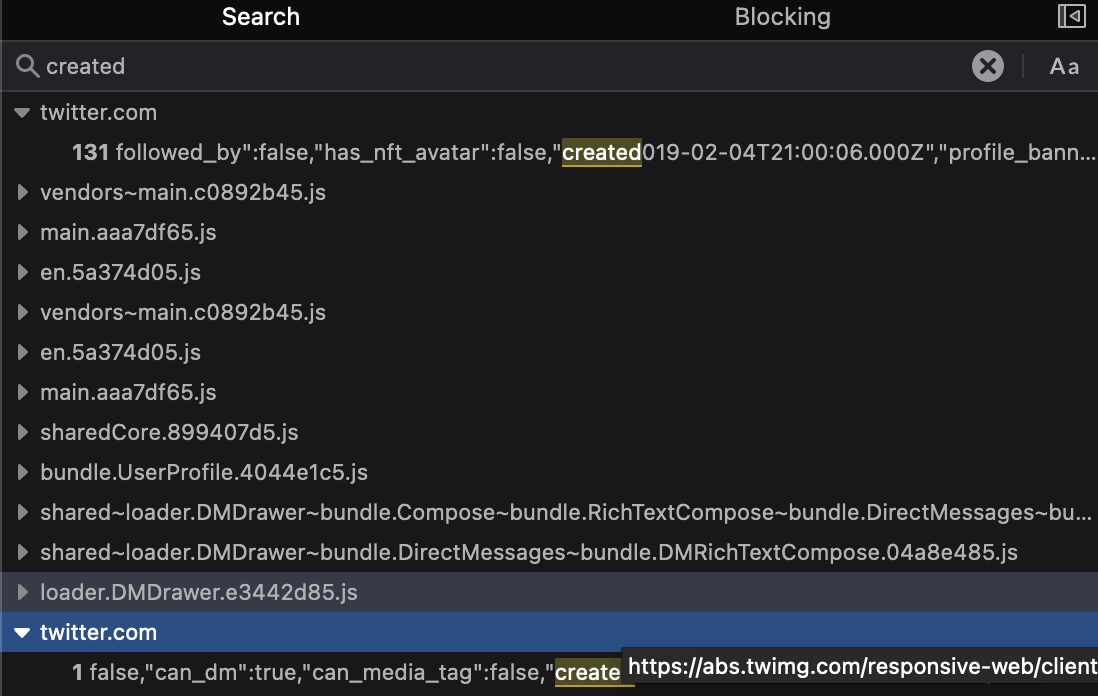Image resolution: width=1098 pixels, height=696 pixels.
Task: Select first twitter.com result row text
Action: point(98,113)
